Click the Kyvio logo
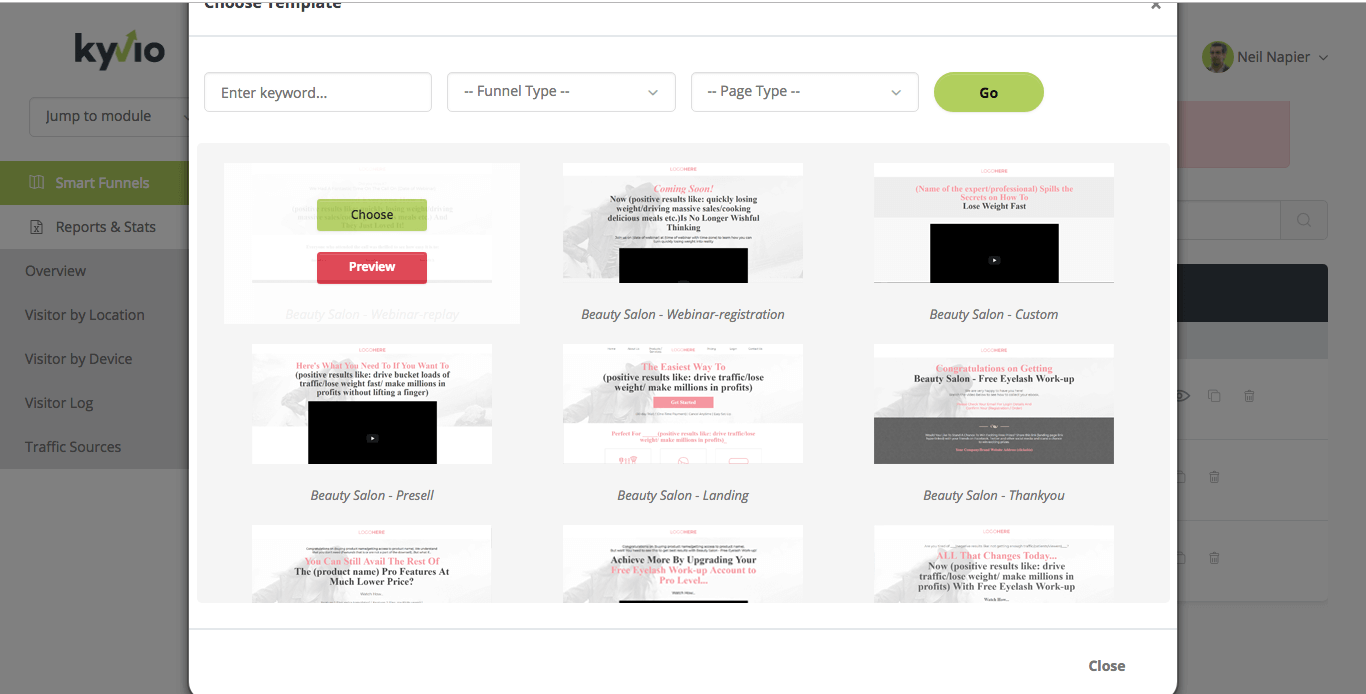The image size is (1366, 694). 120,50
